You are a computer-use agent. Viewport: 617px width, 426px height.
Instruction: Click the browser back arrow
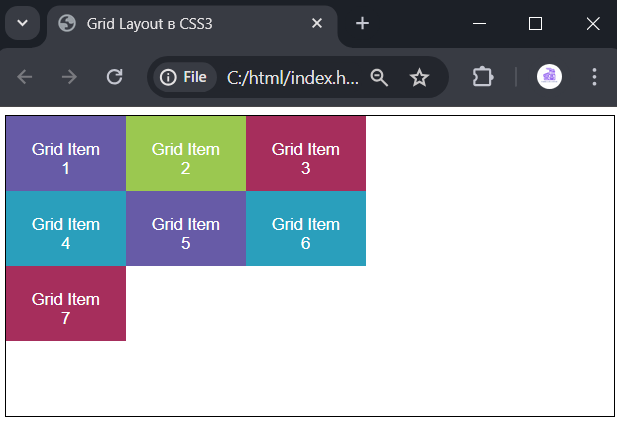[x=24, y=77]
